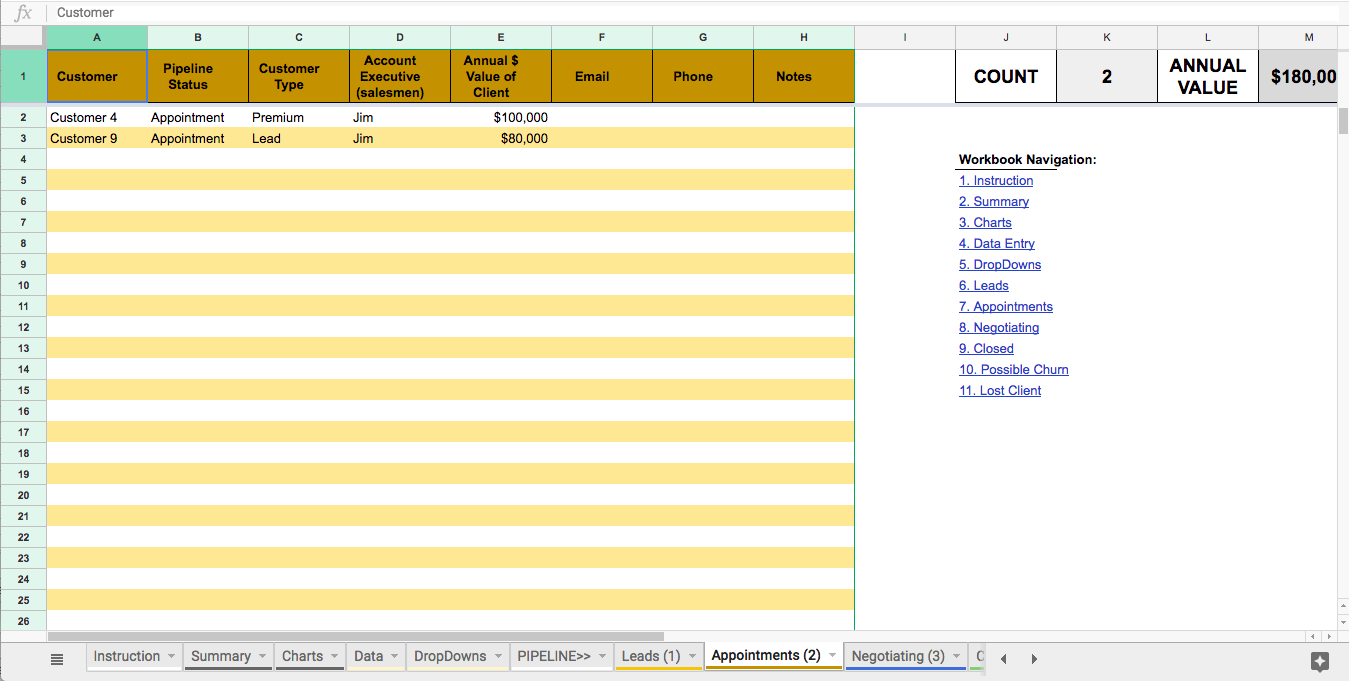Viewport: 1349px width, 681px height.
Task: Open the '2. Summary' navigation link
Action: click(994, 202)
